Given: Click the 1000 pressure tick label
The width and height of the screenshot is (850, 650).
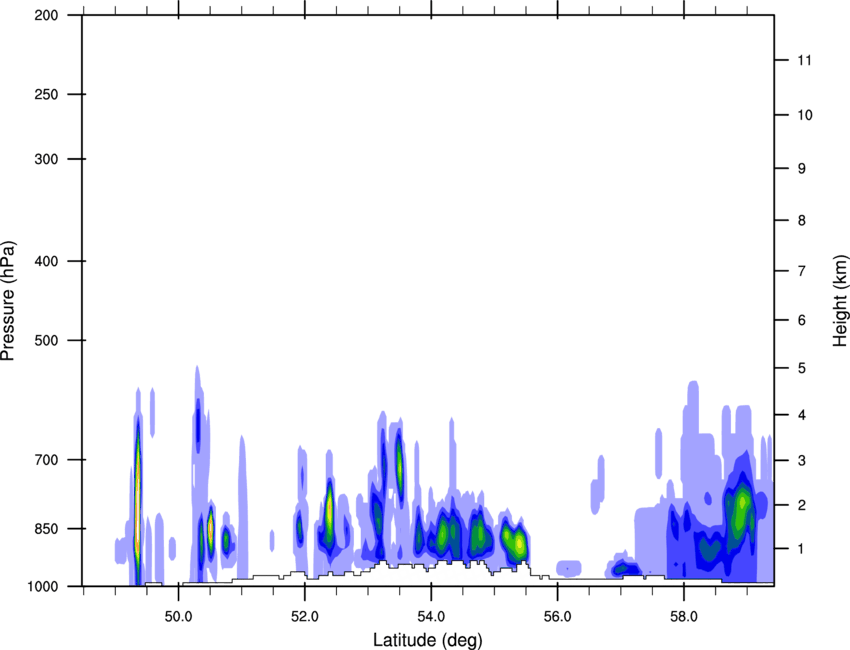Looking at the screenshot, I should click(x=43, y=586).
